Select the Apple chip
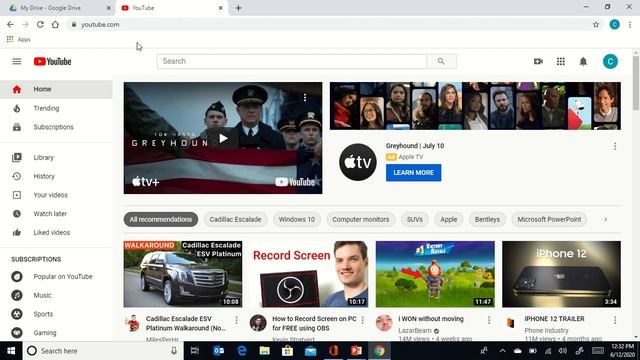Image resolution: width=640 pixels, height=360 pixels. 449,219
